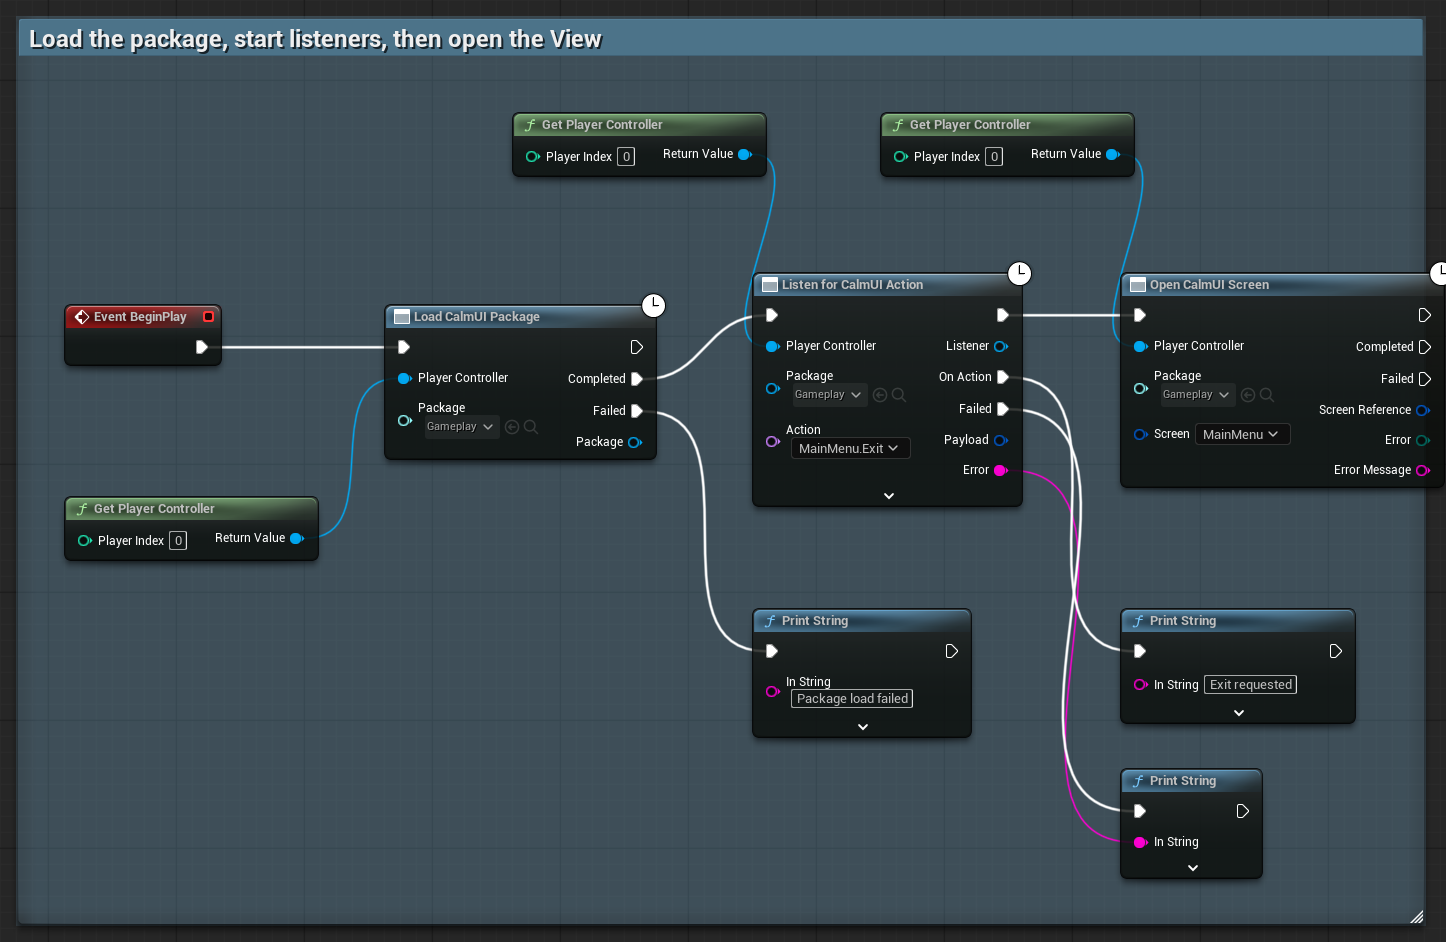Click the Listener output pin
This screenshot has width=1446, height=942.
(x=1000, y=346)
